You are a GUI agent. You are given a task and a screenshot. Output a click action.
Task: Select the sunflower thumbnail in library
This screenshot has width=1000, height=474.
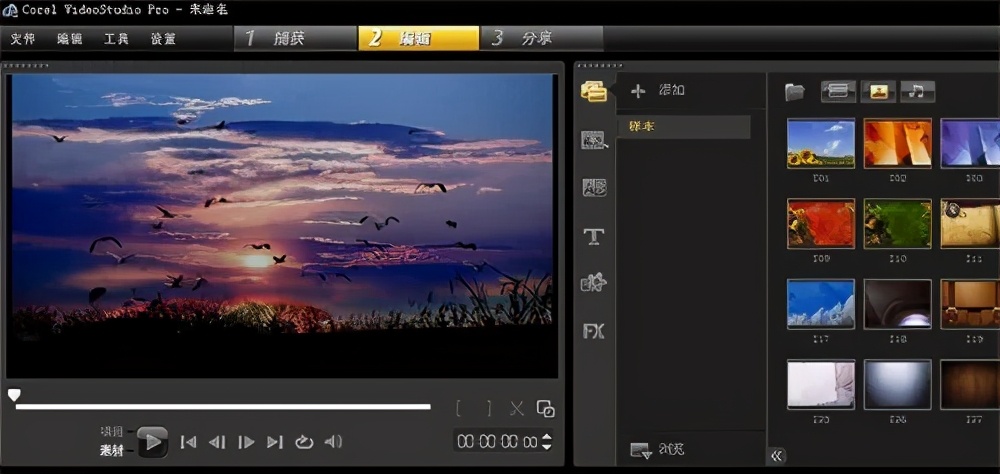(x=821, y=143)
